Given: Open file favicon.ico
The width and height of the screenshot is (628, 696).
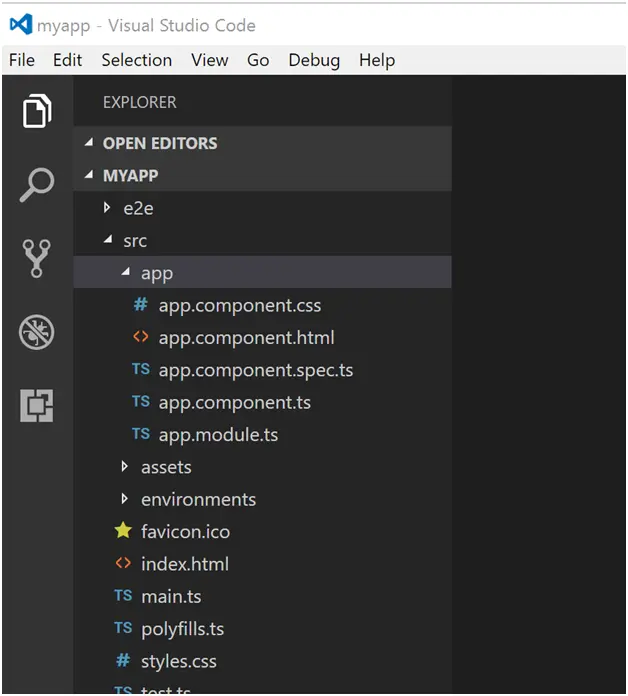Looking at the screenshot, I should (186, 532).
